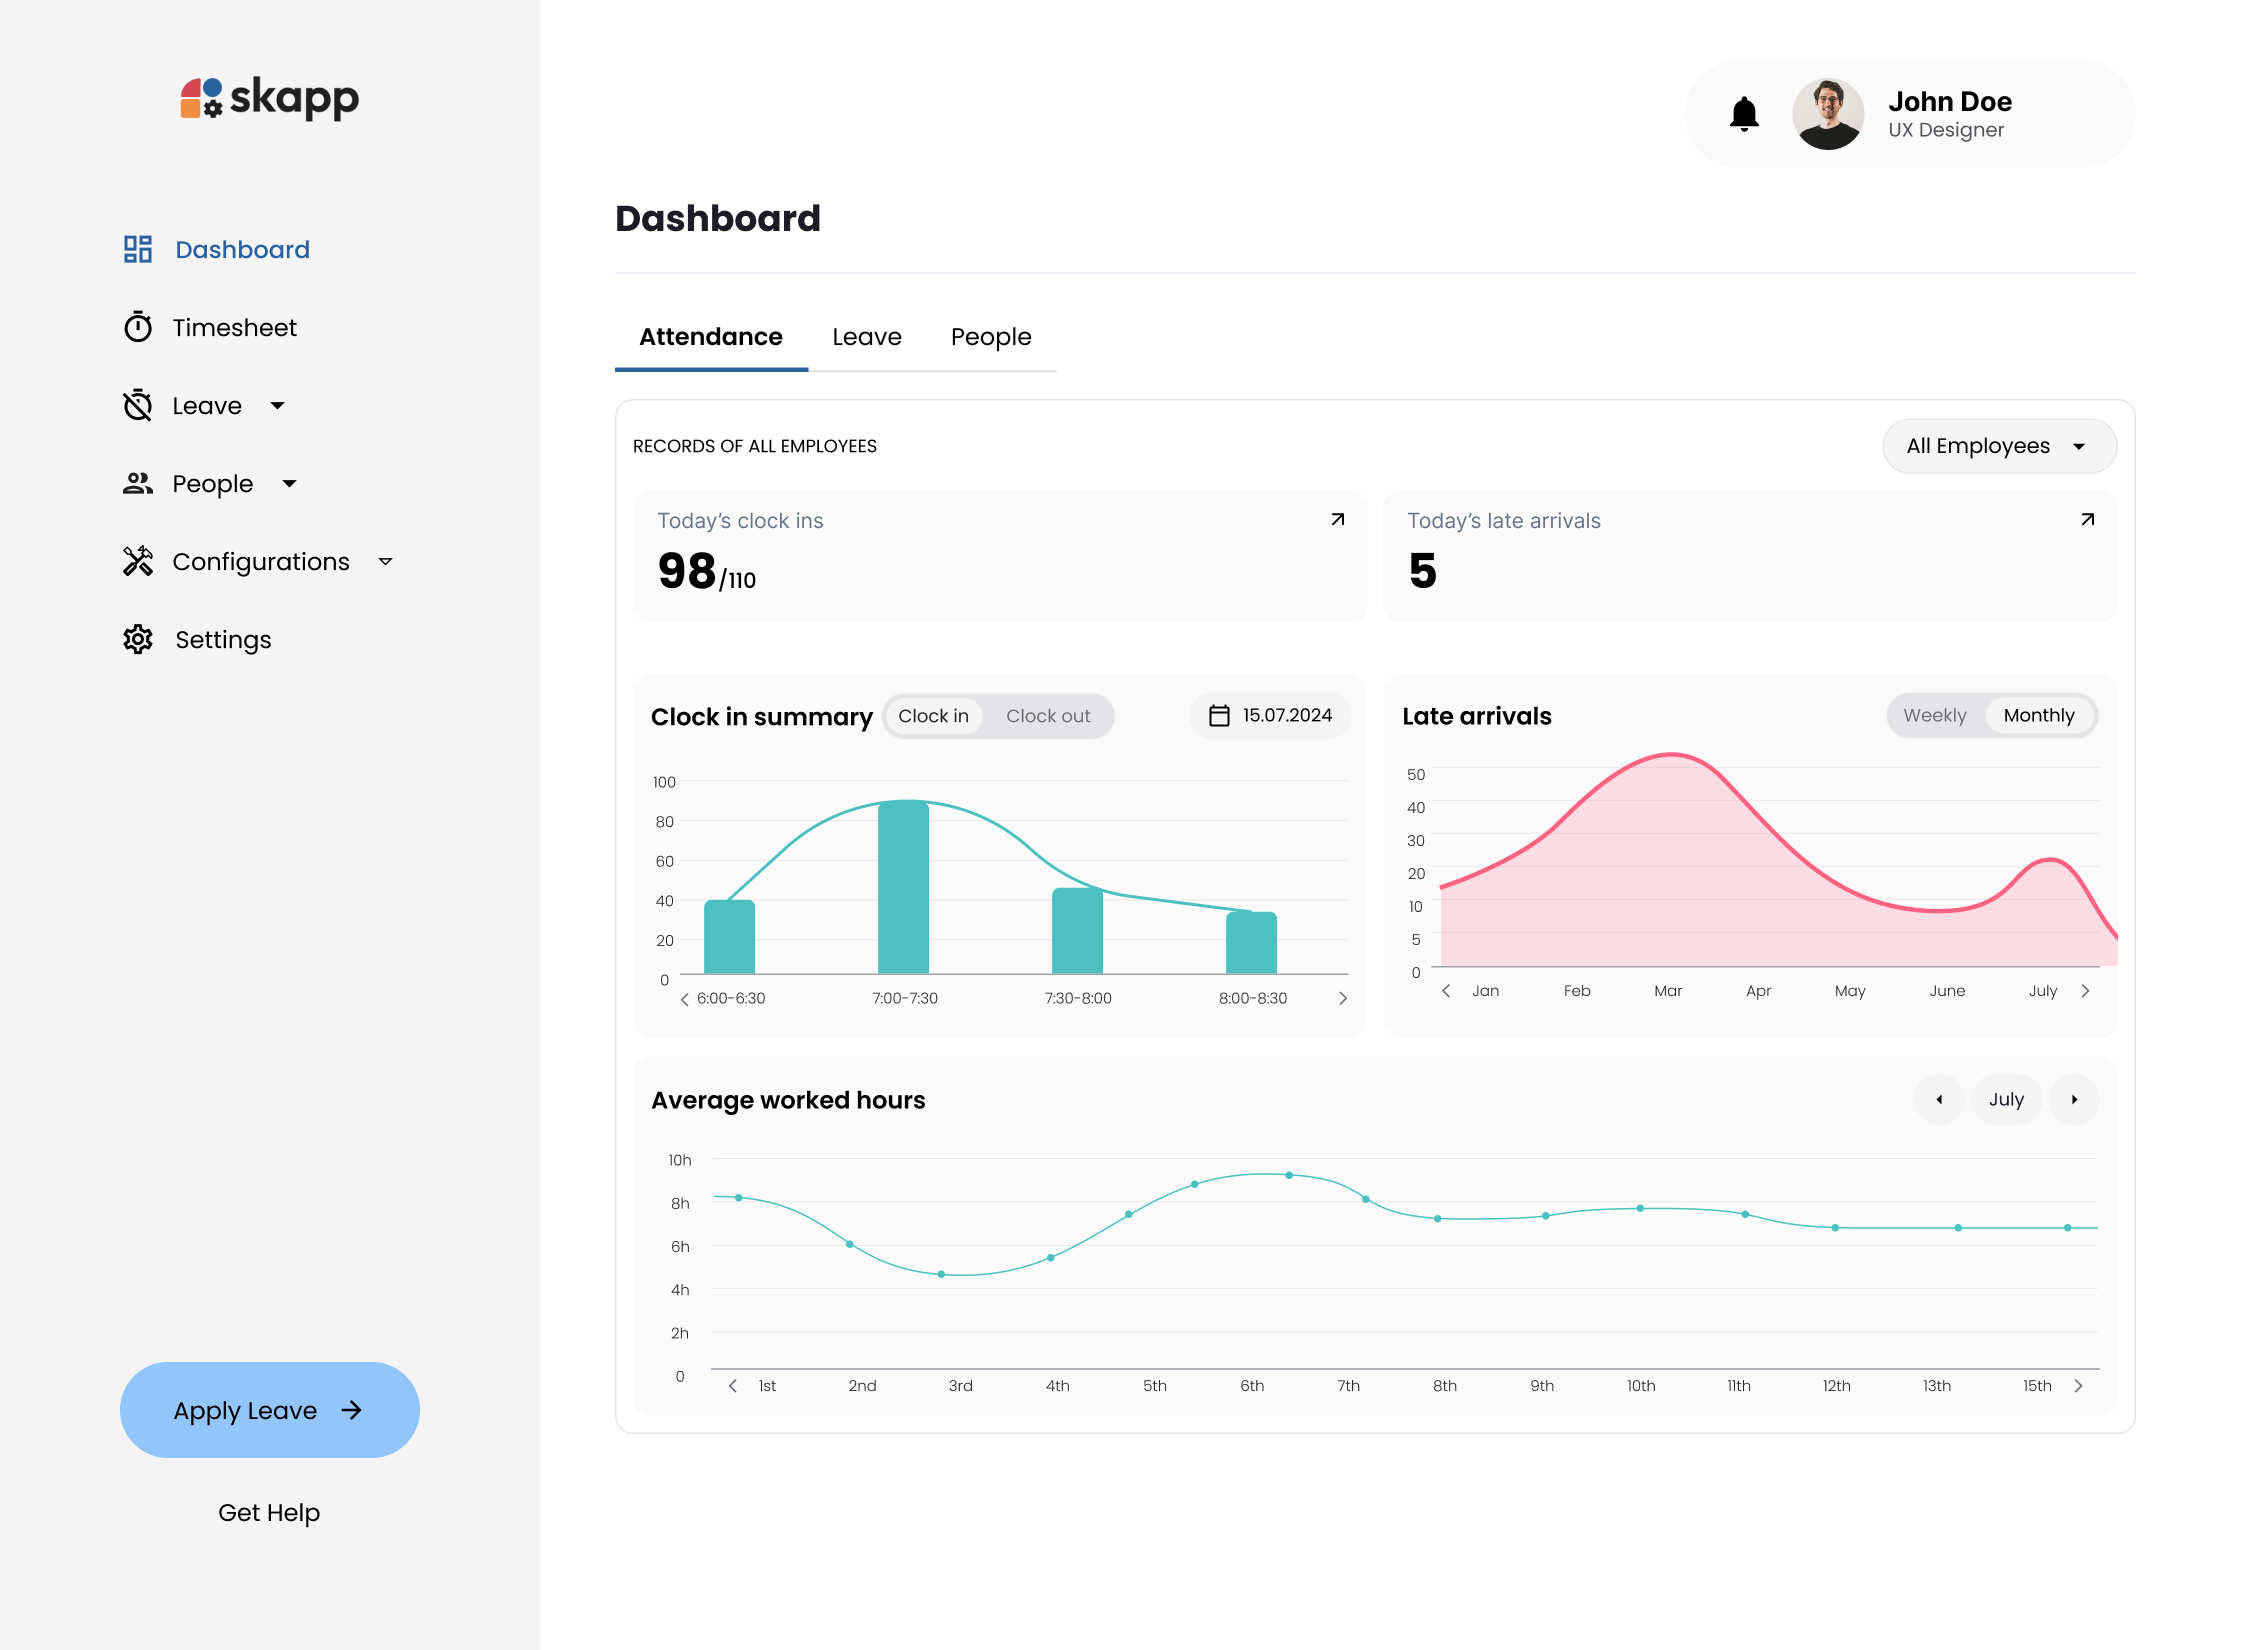Expand Today's late arrivals with the arrow icon
Screen dimensions: 2268x1650
(x=2088, y=519)
